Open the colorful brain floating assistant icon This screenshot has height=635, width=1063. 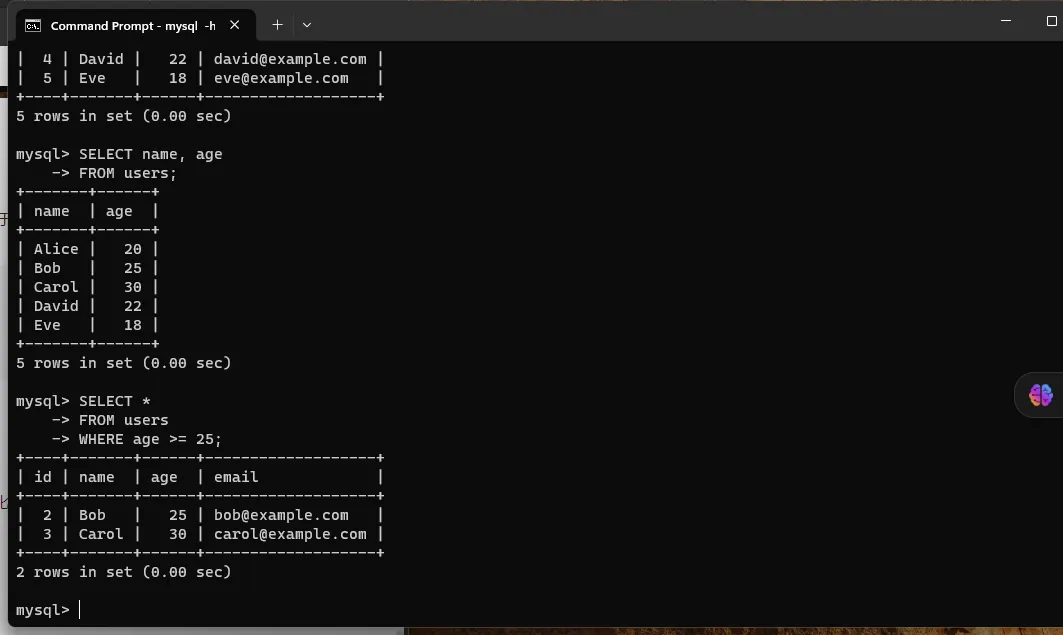(x=1040, y=395)
